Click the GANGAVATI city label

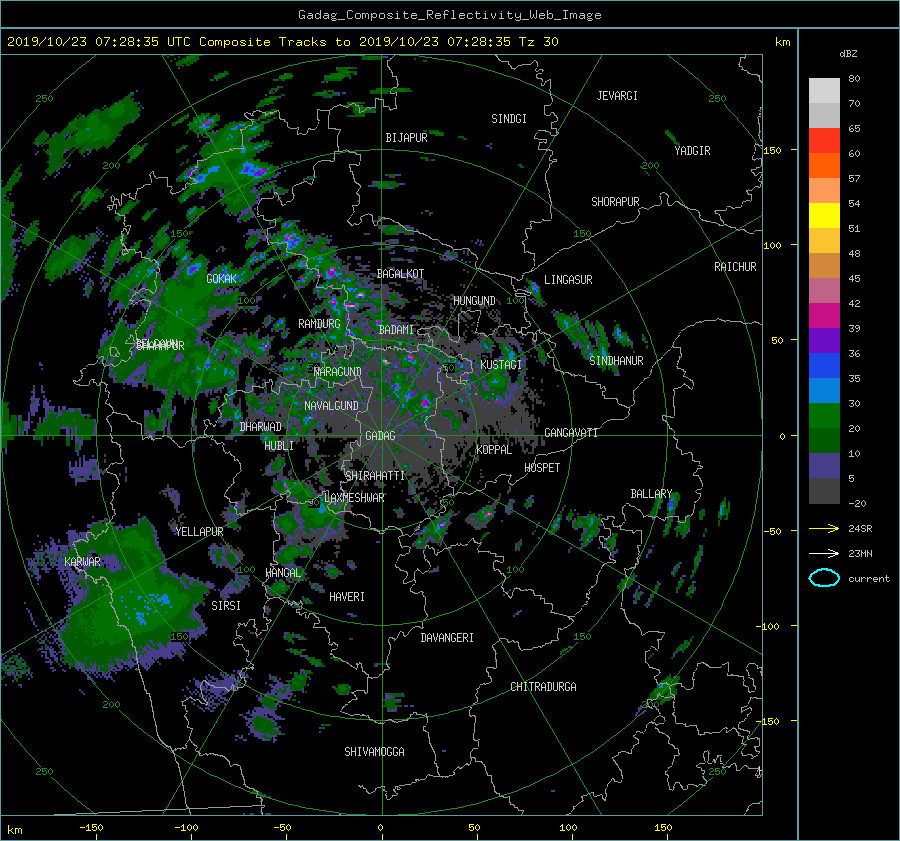point(571,433)
